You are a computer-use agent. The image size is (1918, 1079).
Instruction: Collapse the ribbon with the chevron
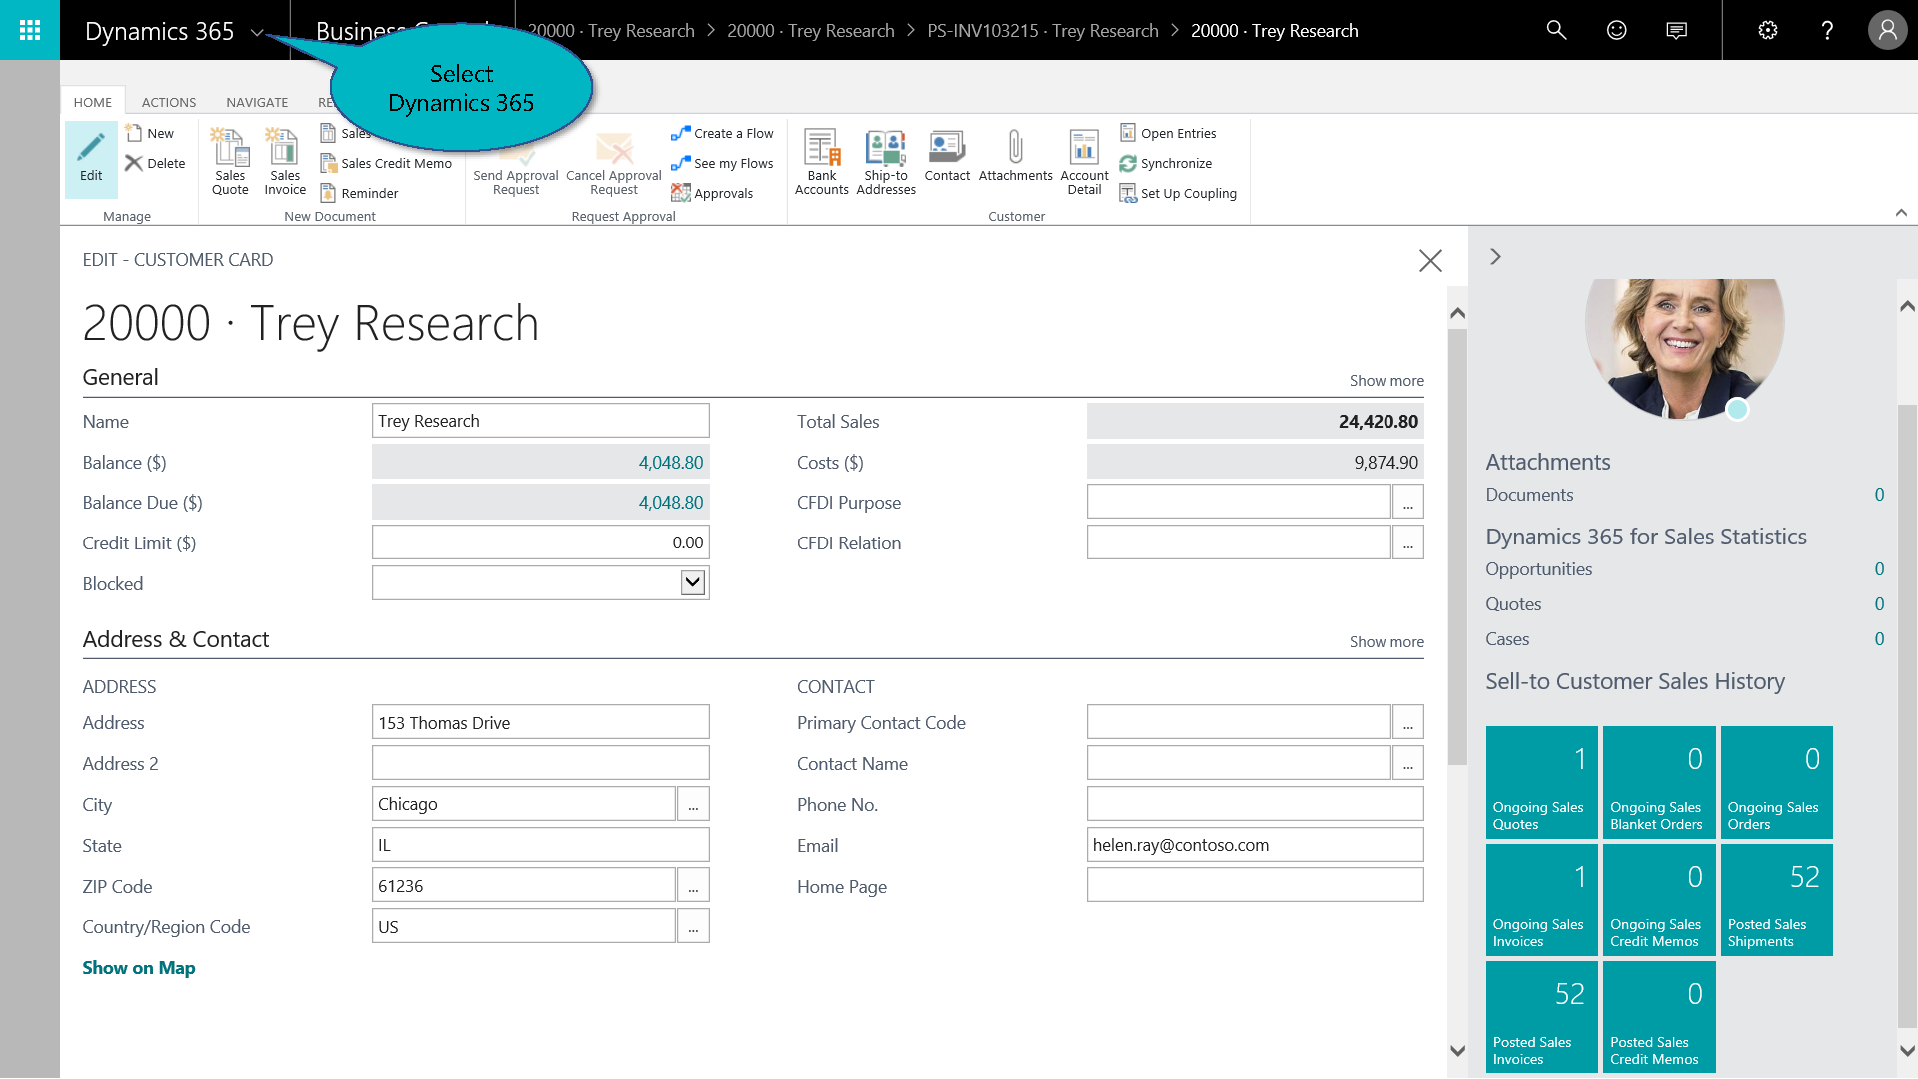coord(1901,213)
